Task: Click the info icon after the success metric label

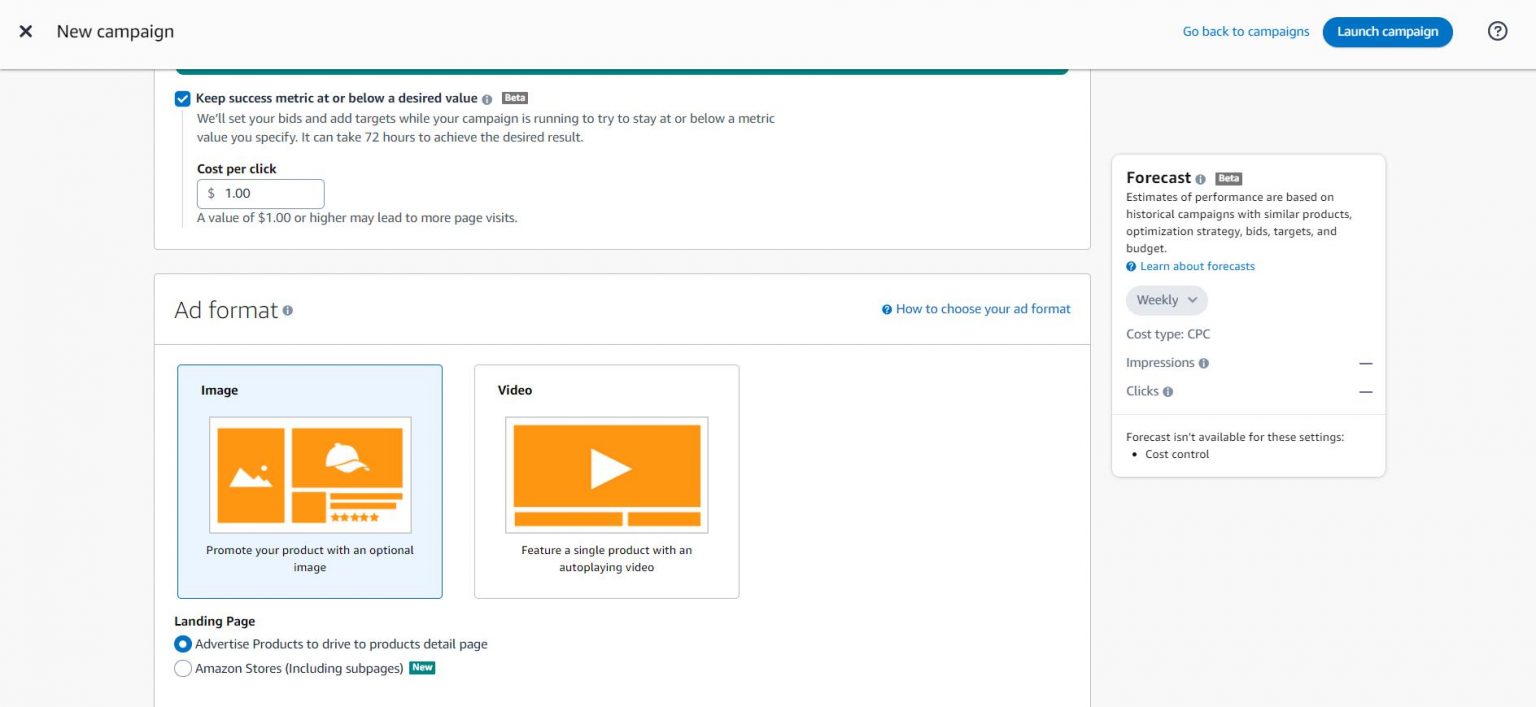Action: tap(486, 98)
